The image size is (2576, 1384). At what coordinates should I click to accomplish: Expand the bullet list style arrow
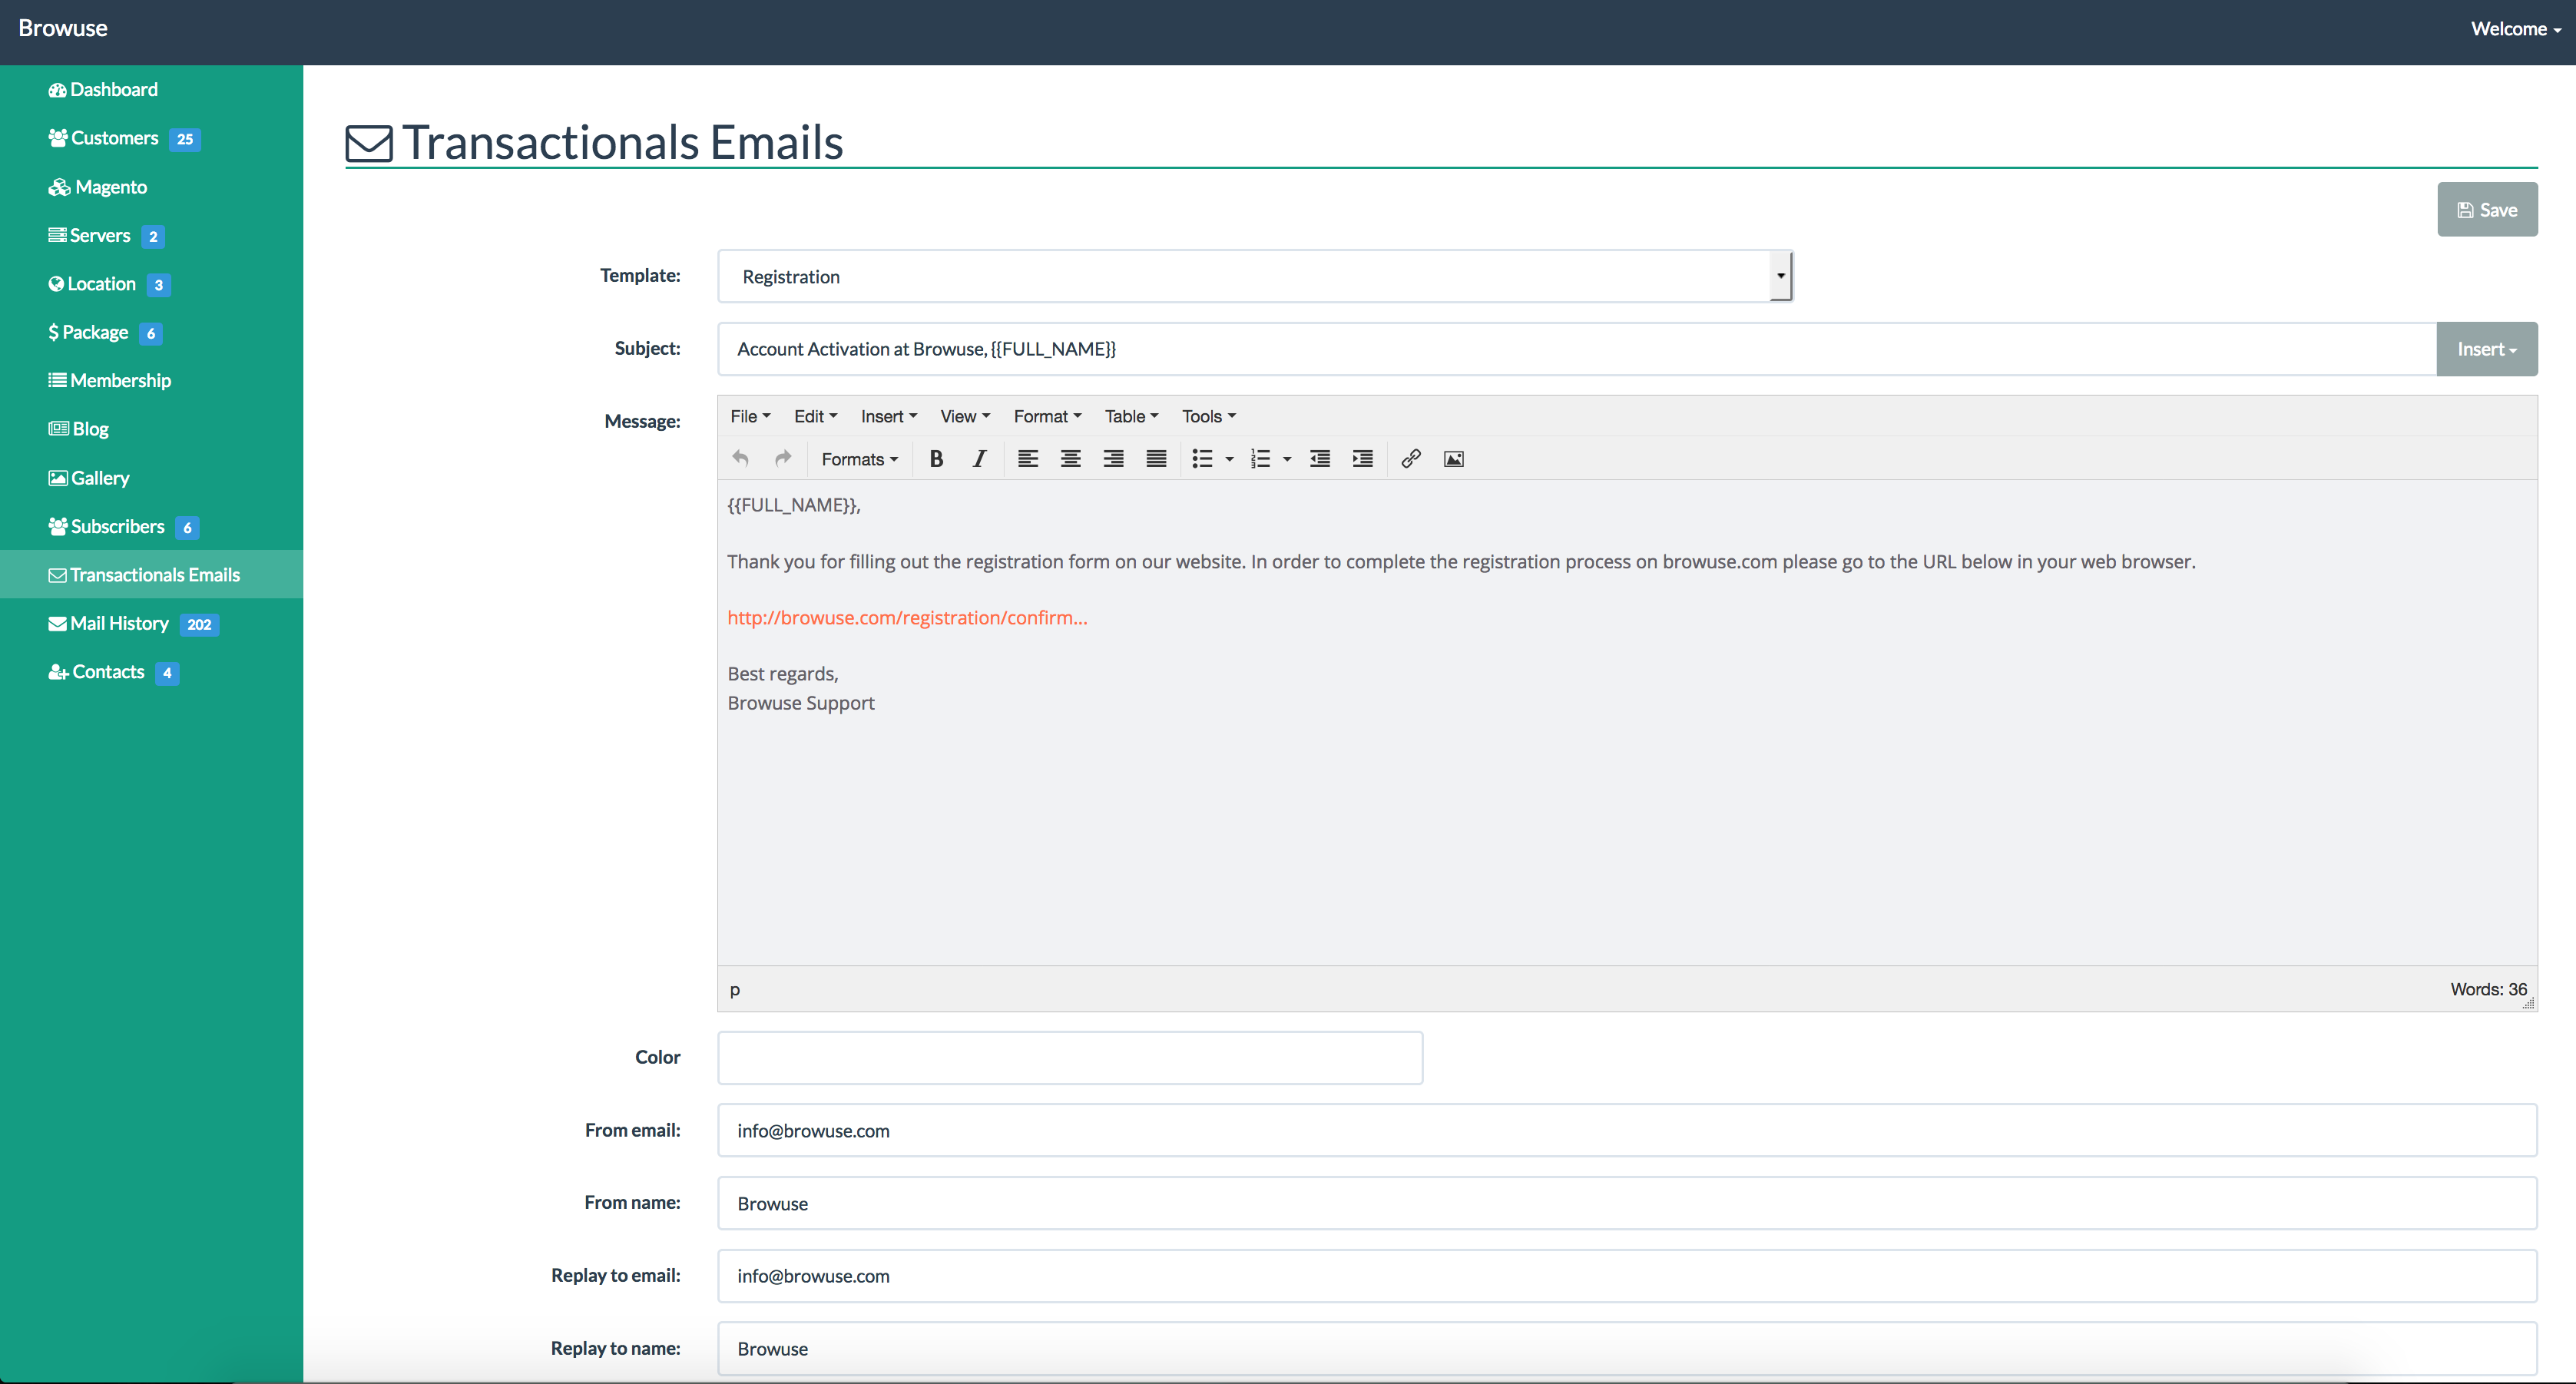1230,459
